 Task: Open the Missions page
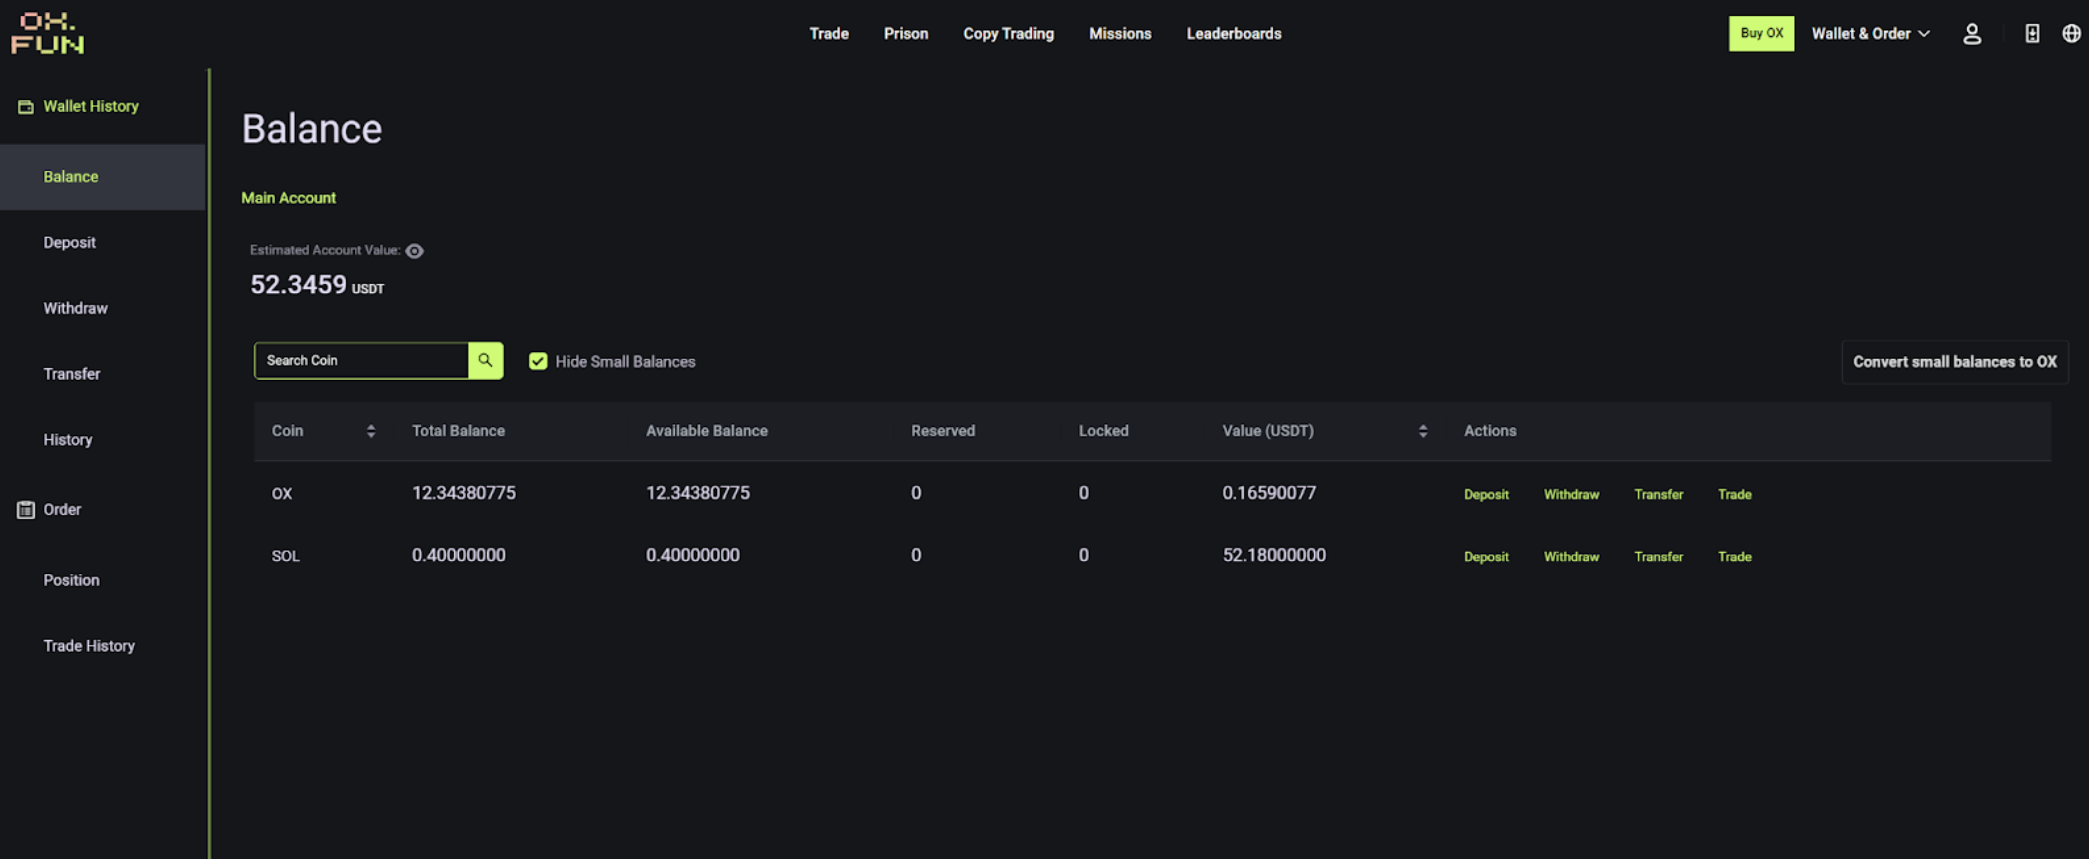pos(1120,34)
